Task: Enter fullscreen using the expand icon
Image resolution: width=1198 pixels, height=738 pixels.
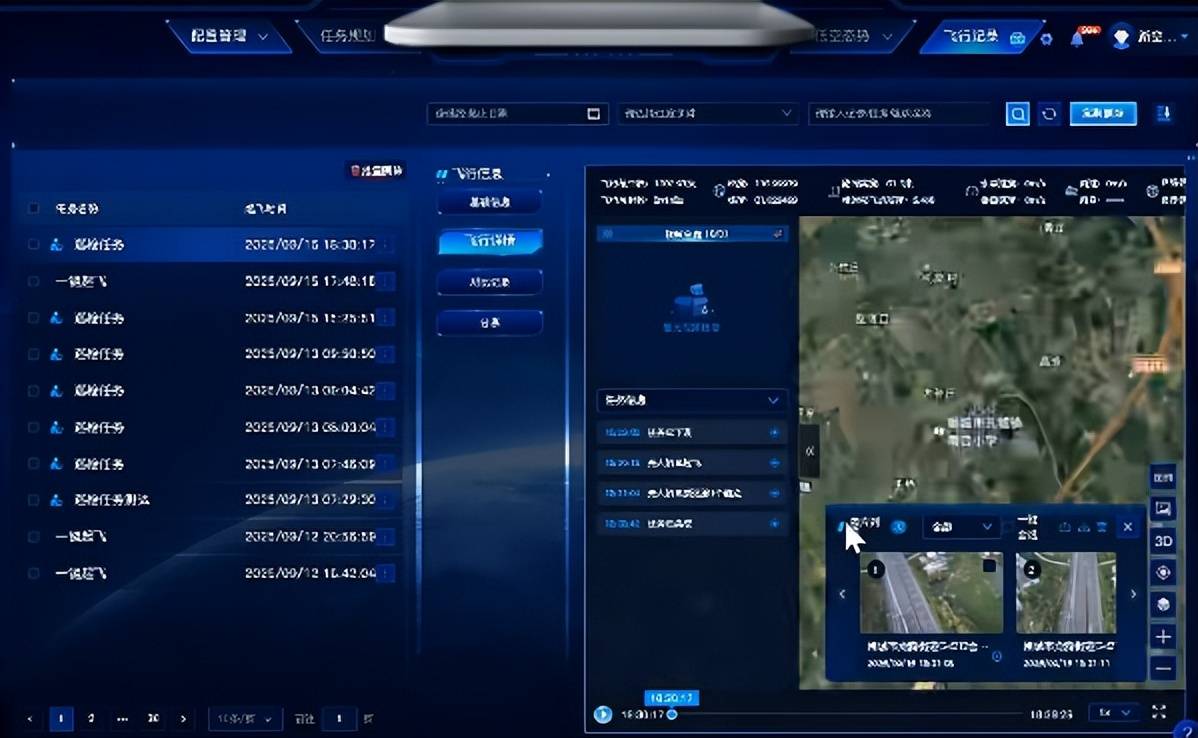Action: point(1159,713)
